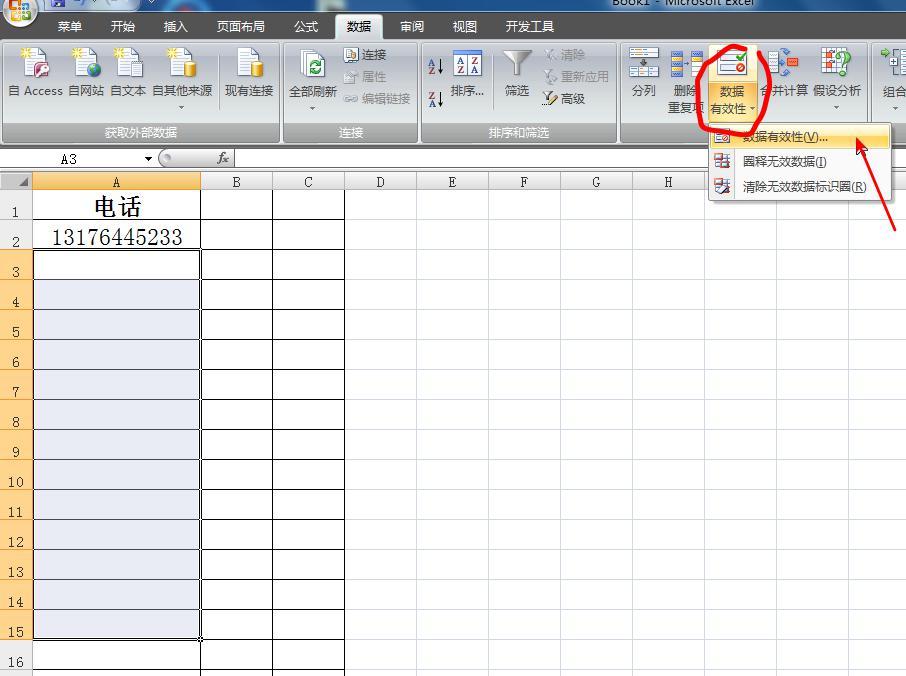Select 圈释无效数据(I) menu entry
The height and width of the screenshot is (676, 906).
pos(800,161)
